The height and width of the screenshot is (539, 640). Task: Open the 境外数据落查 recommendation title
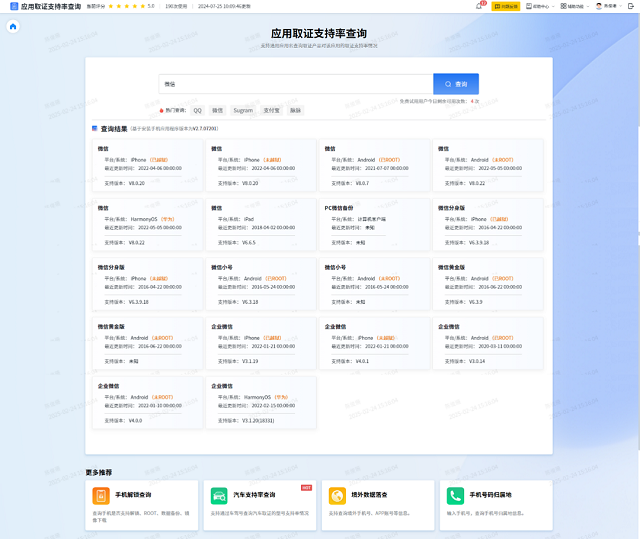[369, 495]
